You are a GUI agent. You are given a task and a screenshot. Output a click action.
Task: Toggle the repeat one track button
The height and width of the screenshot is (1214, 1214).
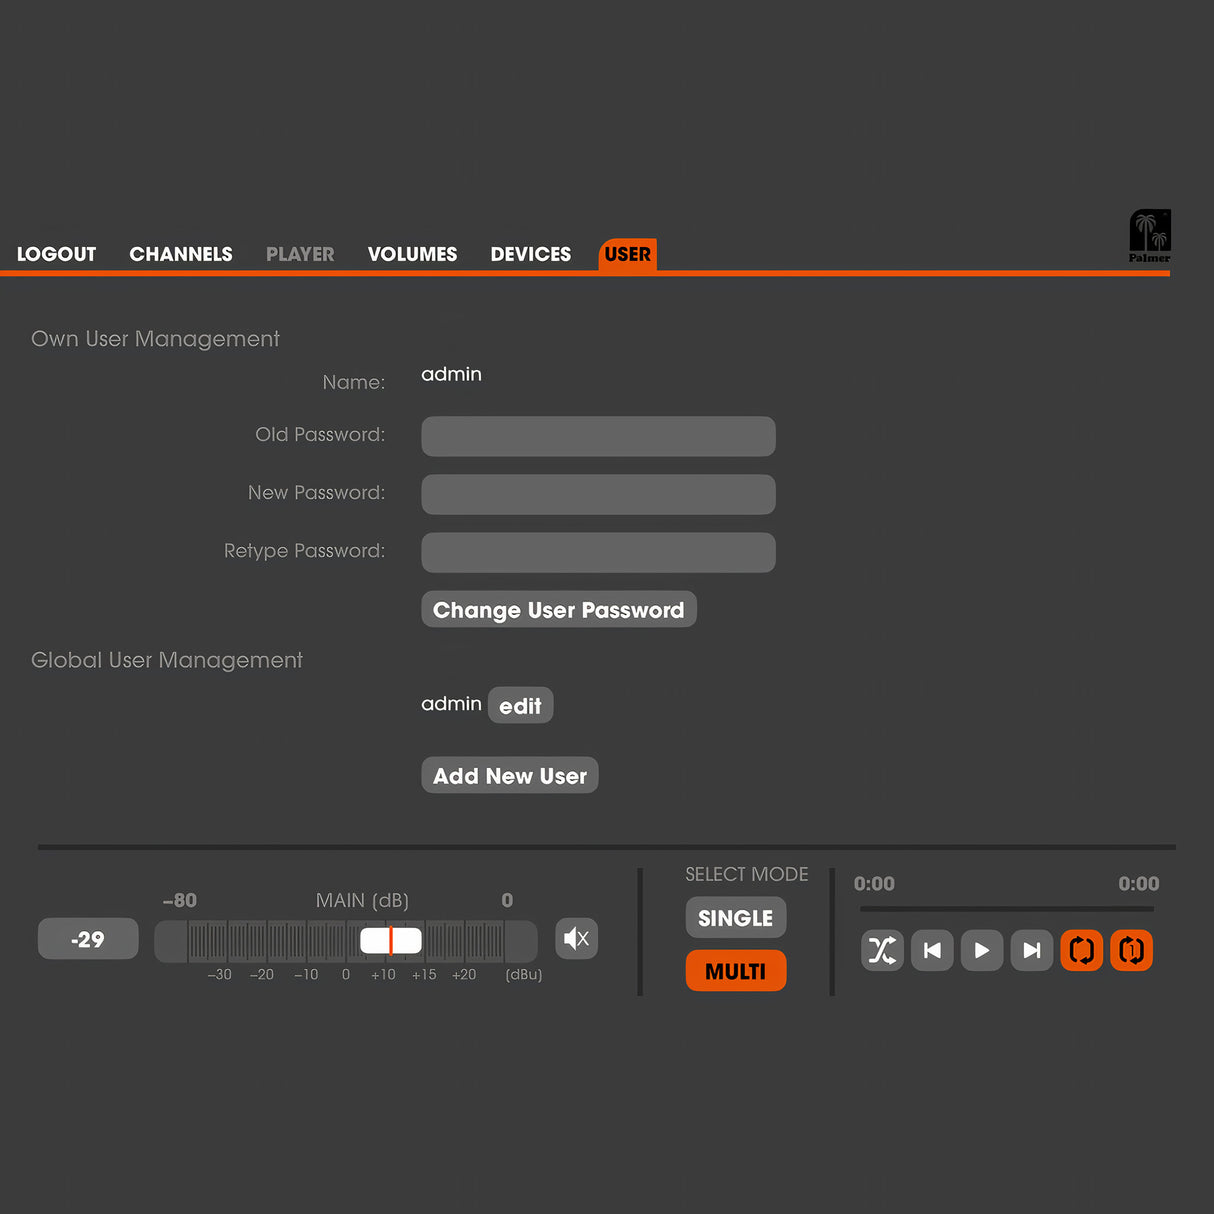click(x=1131, y=950)
